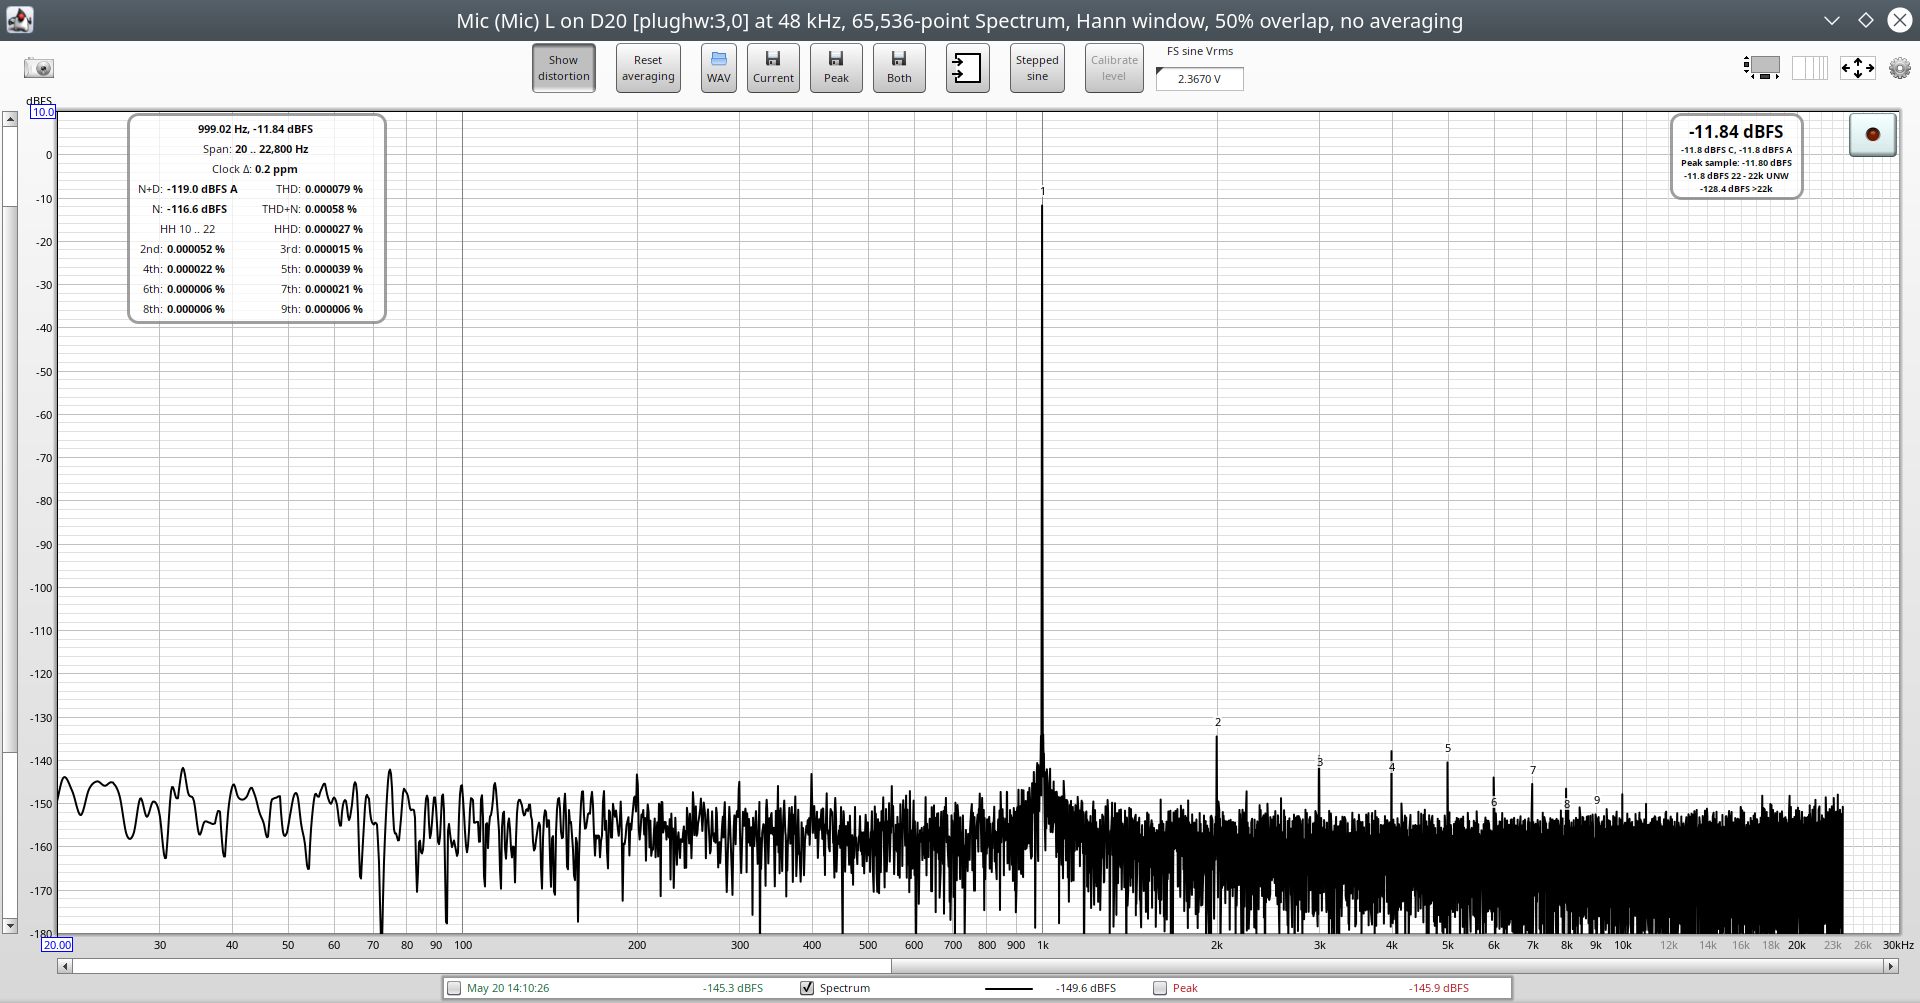Click the horizontal scrollbar right arrow
Viewport: 1920px width, 1003px height.
coord(1891,966)
